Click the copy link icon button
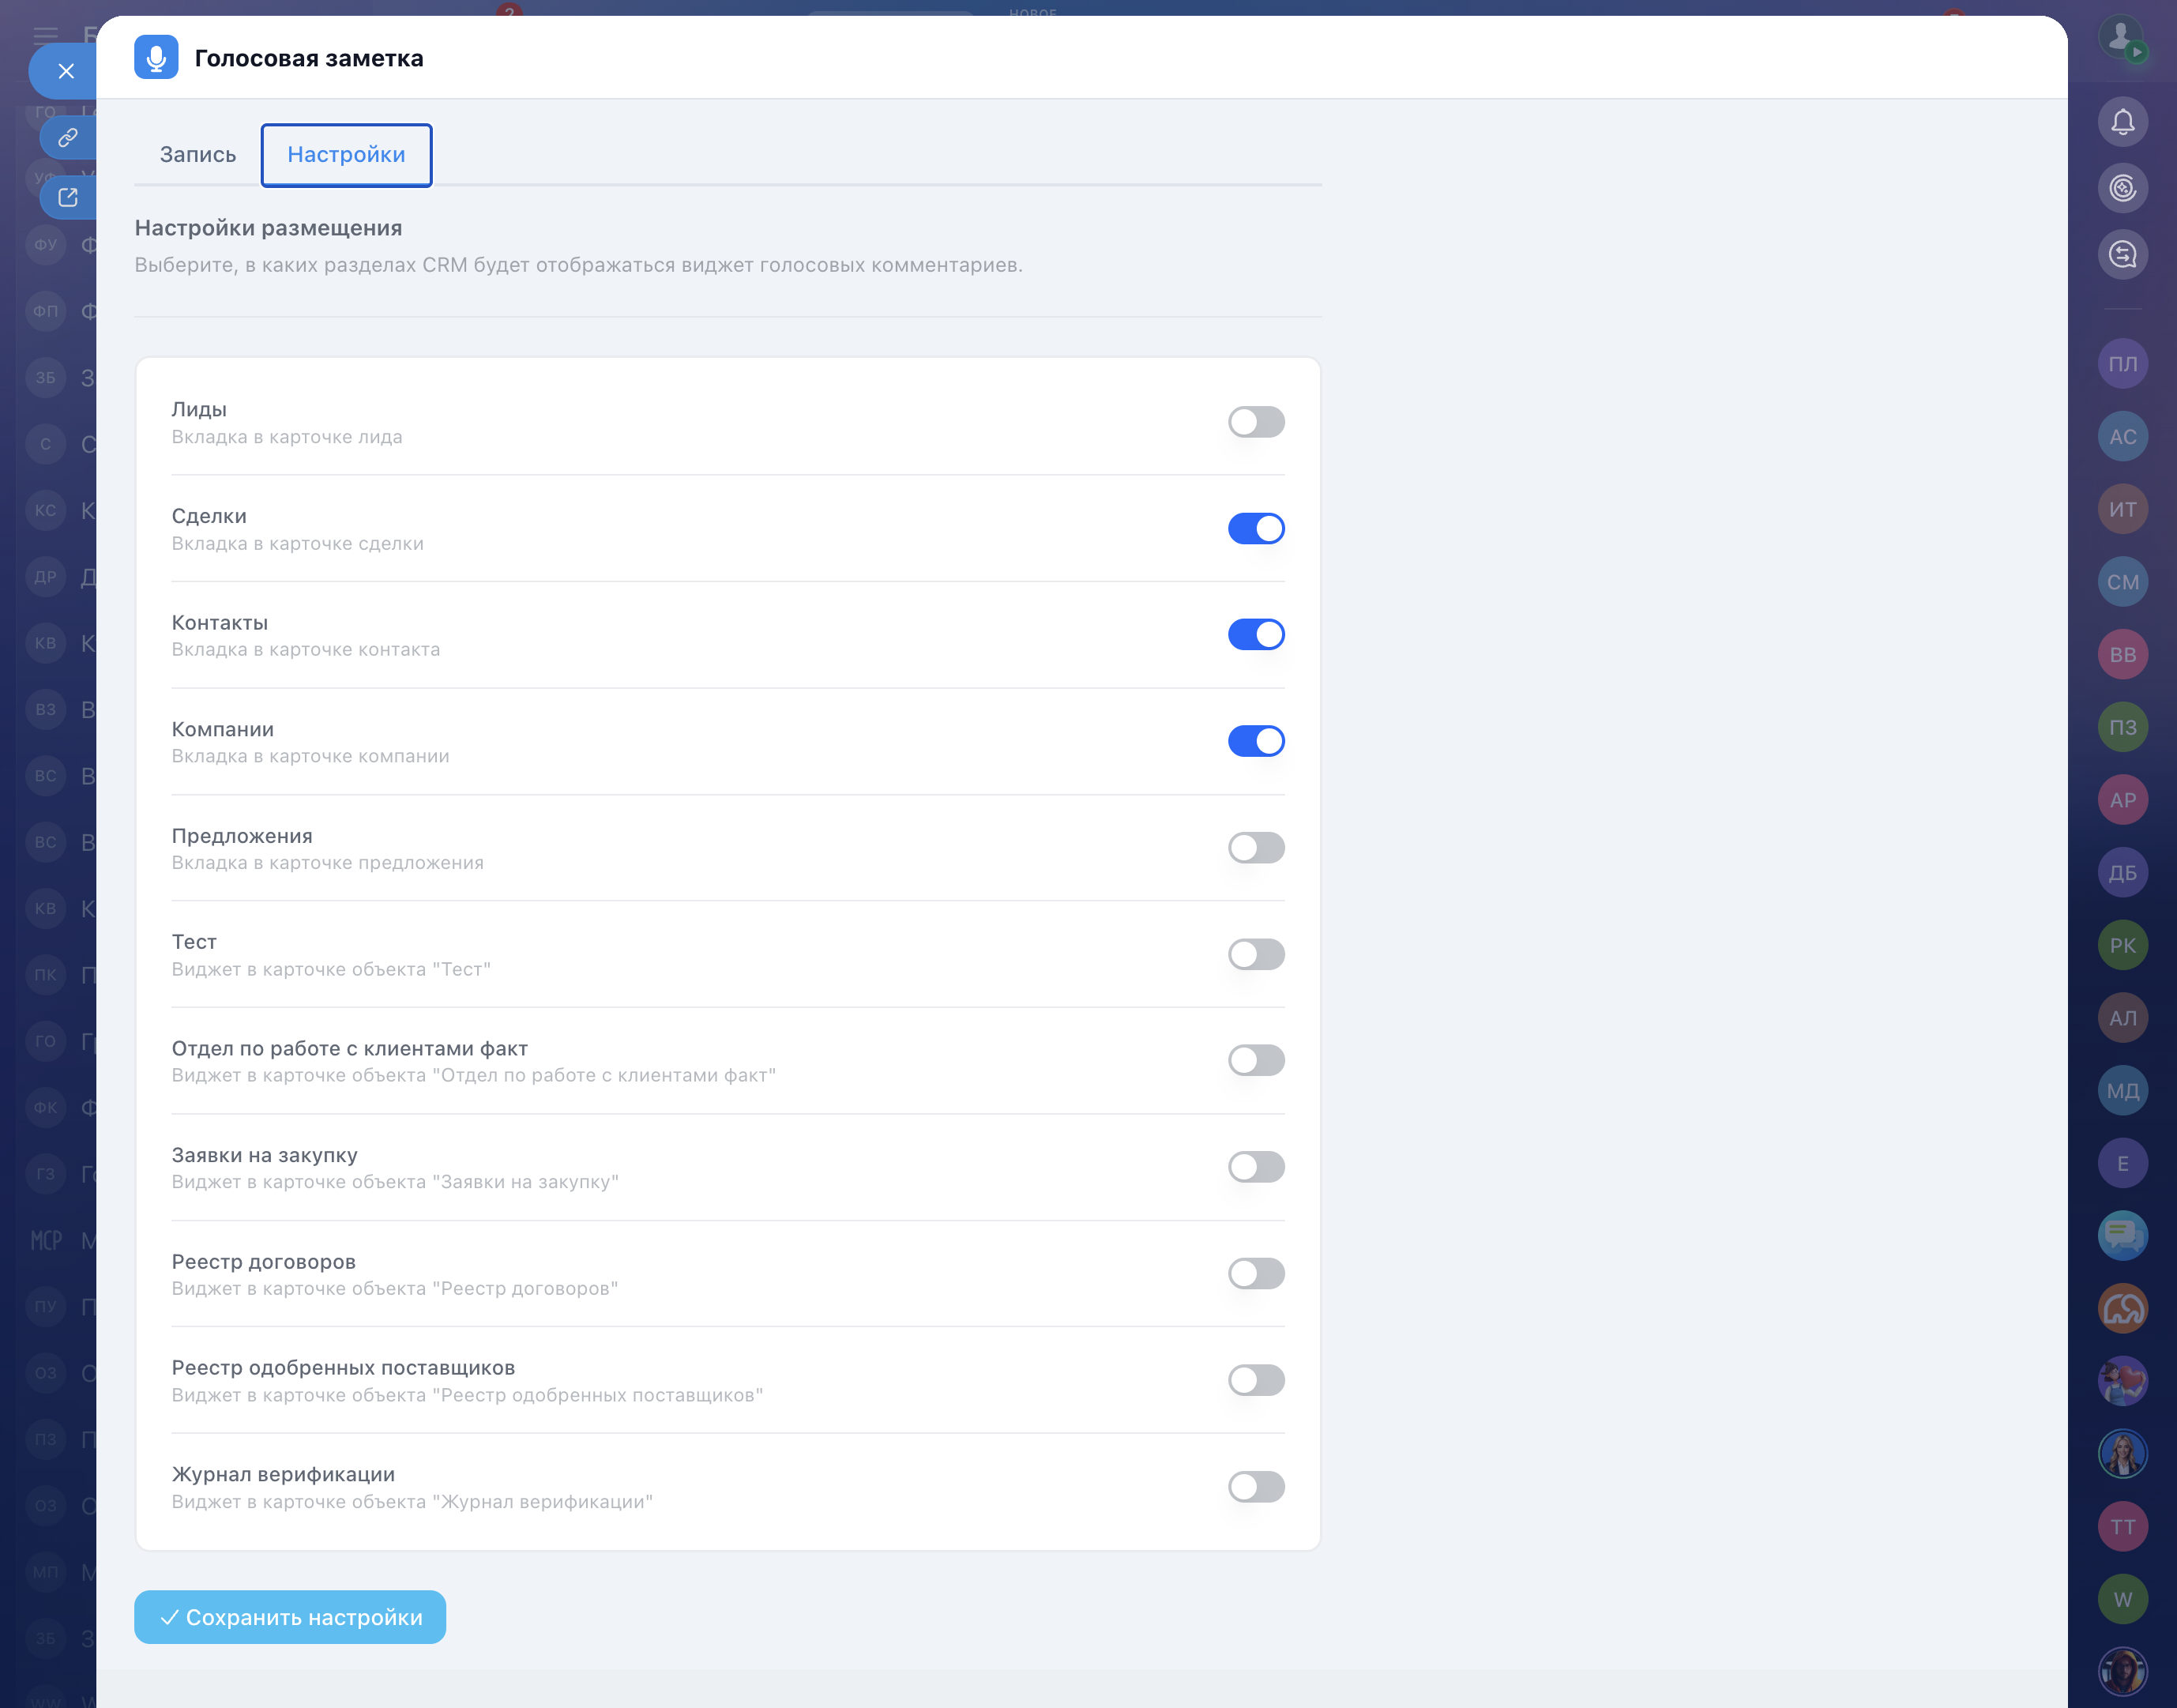 (x=68, y=138)
